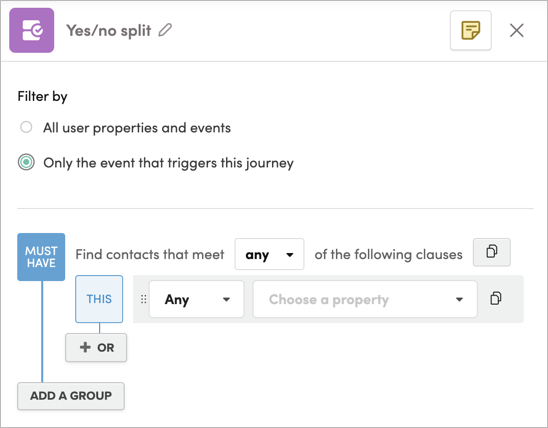Click the Yes/no split title text
Viewport: 548px width, 428px height.
coord(109,30)
